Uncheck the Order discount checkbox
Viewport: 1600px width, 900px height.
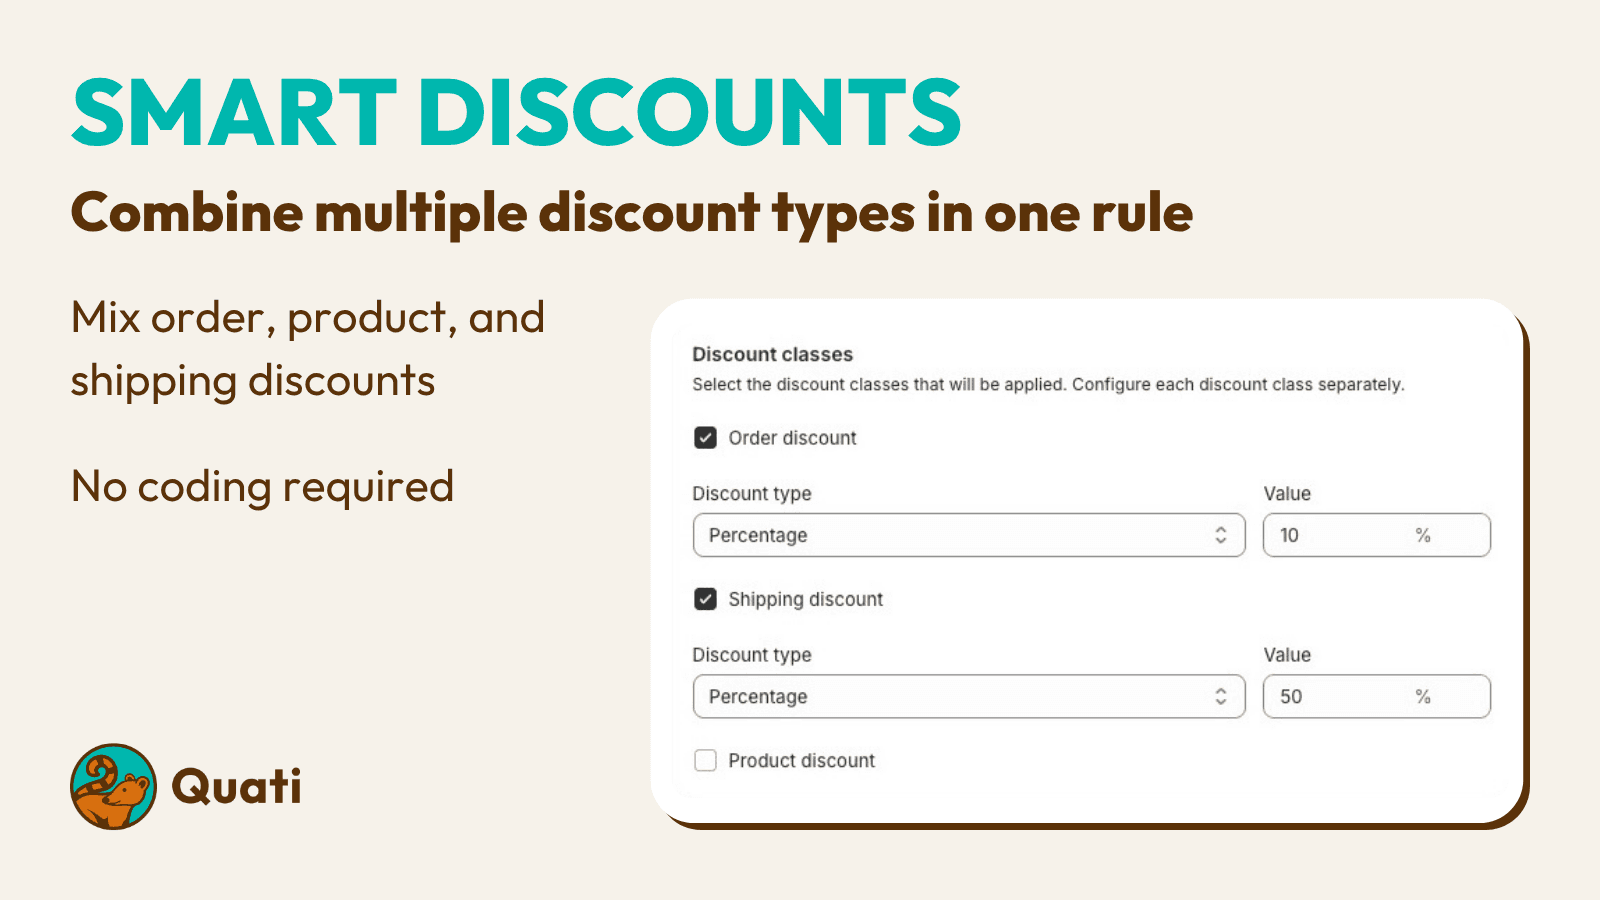[x=705, y=437]
